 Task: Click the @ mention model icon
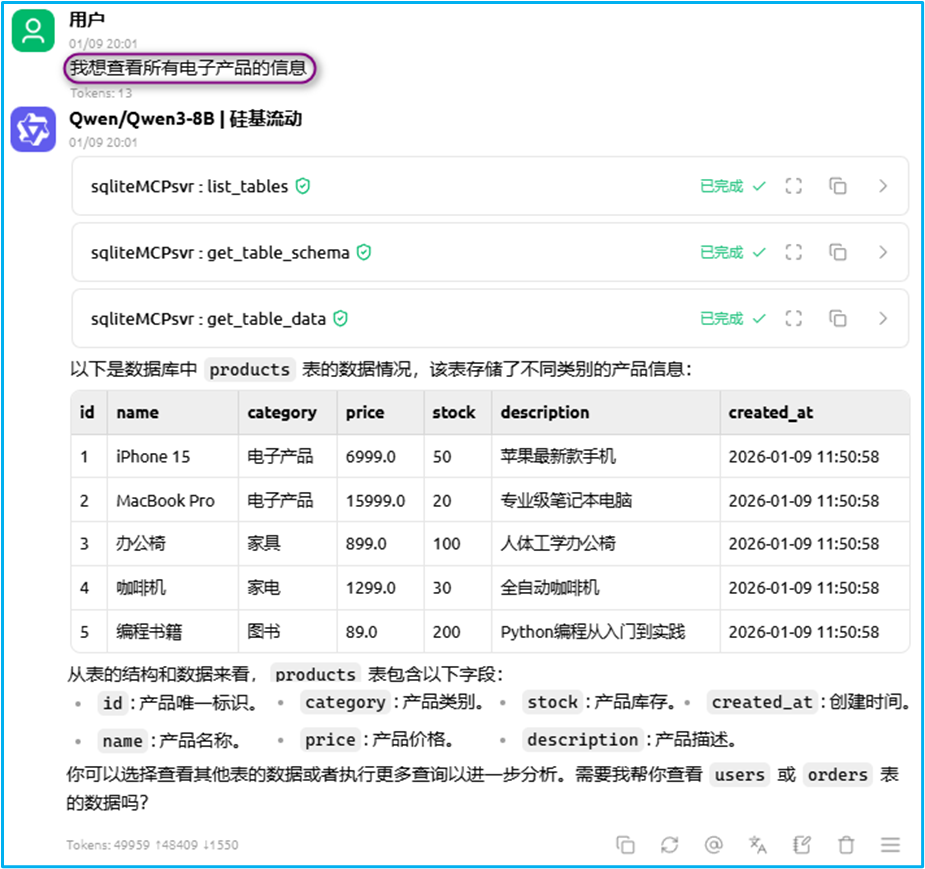[714, 845]
